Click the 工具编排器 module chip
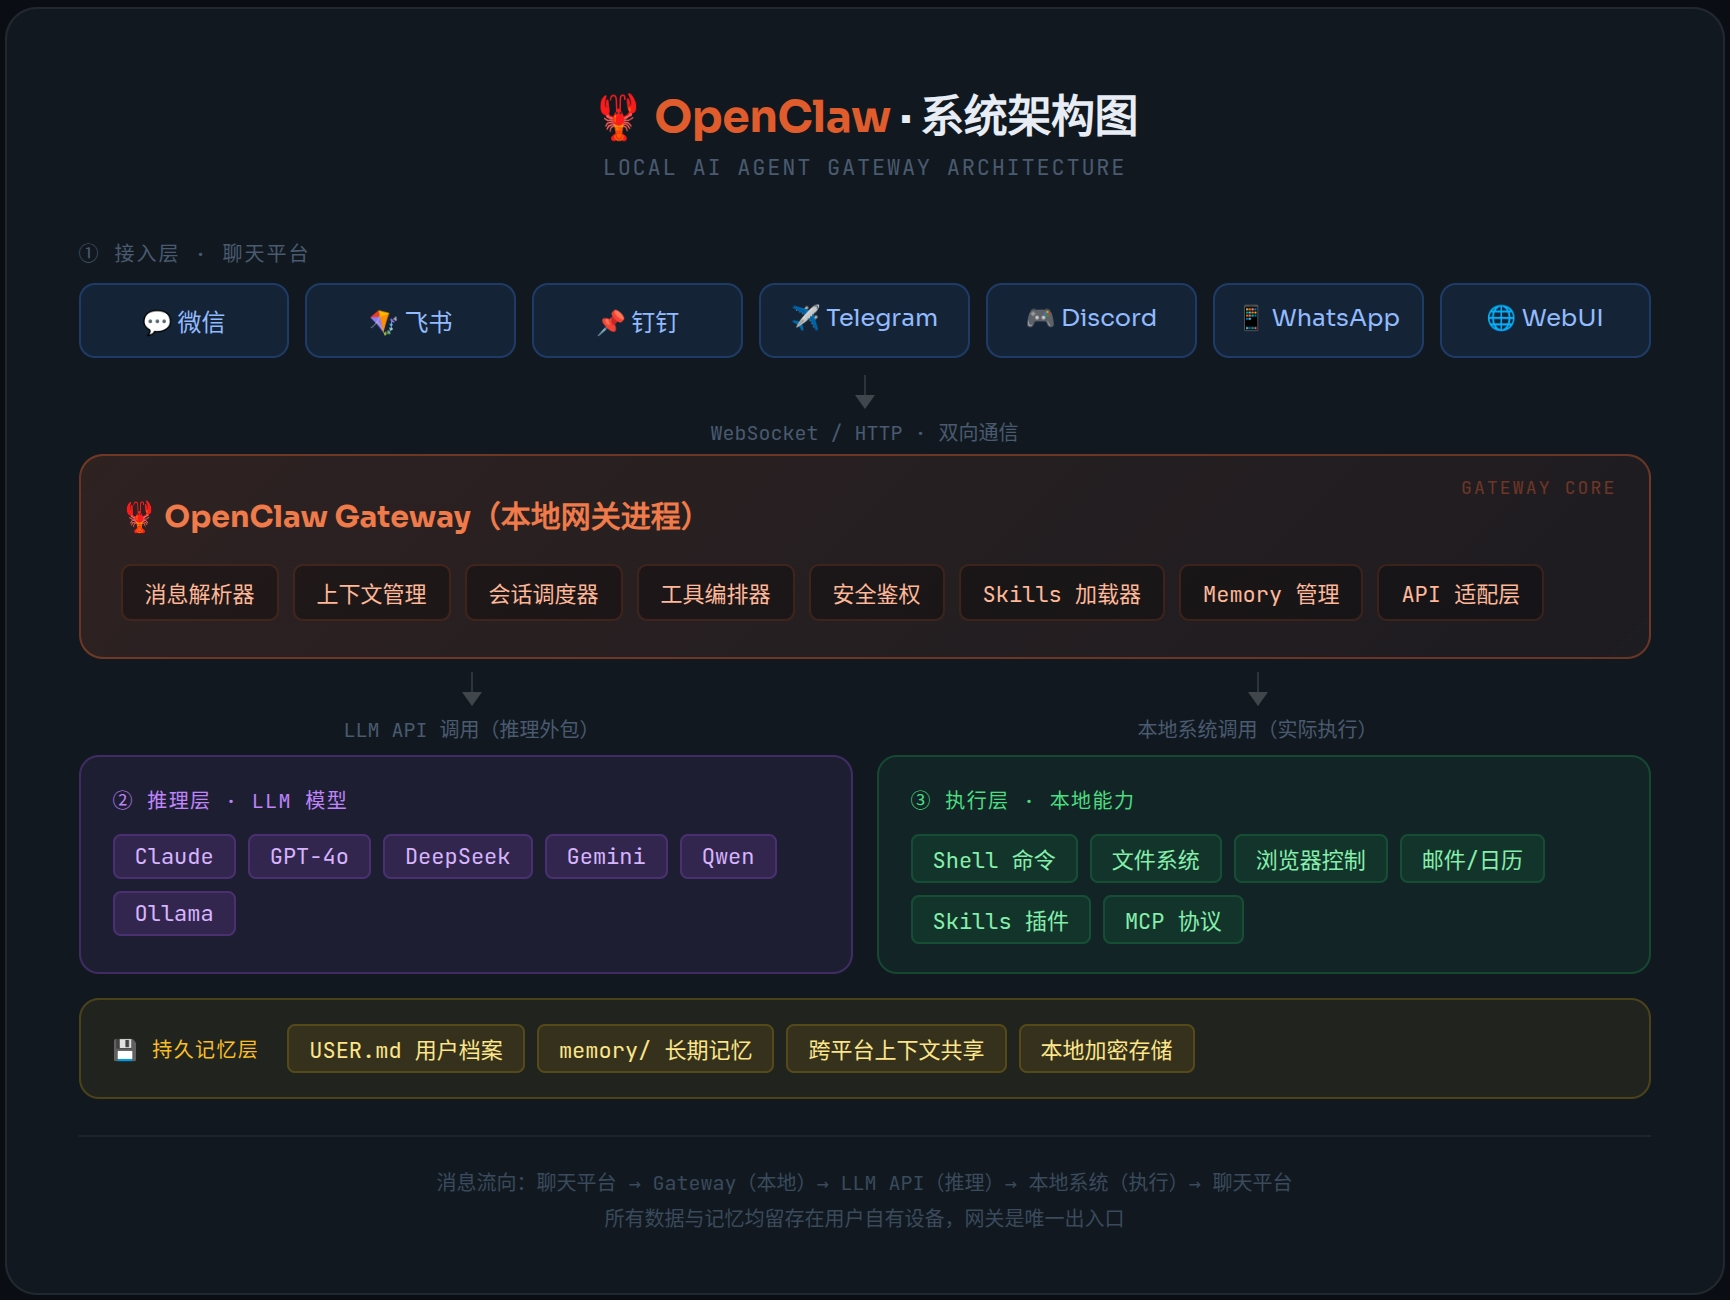This screenshot has width=1730, height=1300. pyautogui.click(x=716, y=593)
